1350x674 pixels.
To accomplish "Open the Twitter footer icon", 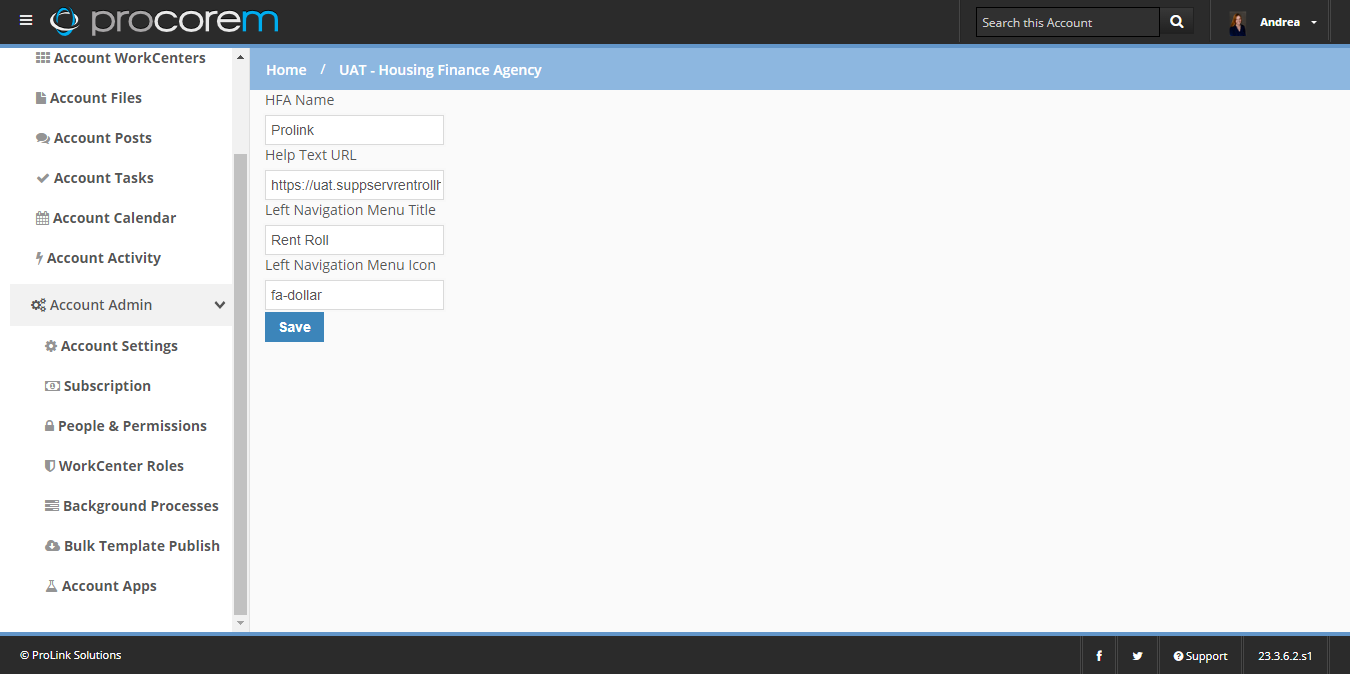I will pos(1137,656).
